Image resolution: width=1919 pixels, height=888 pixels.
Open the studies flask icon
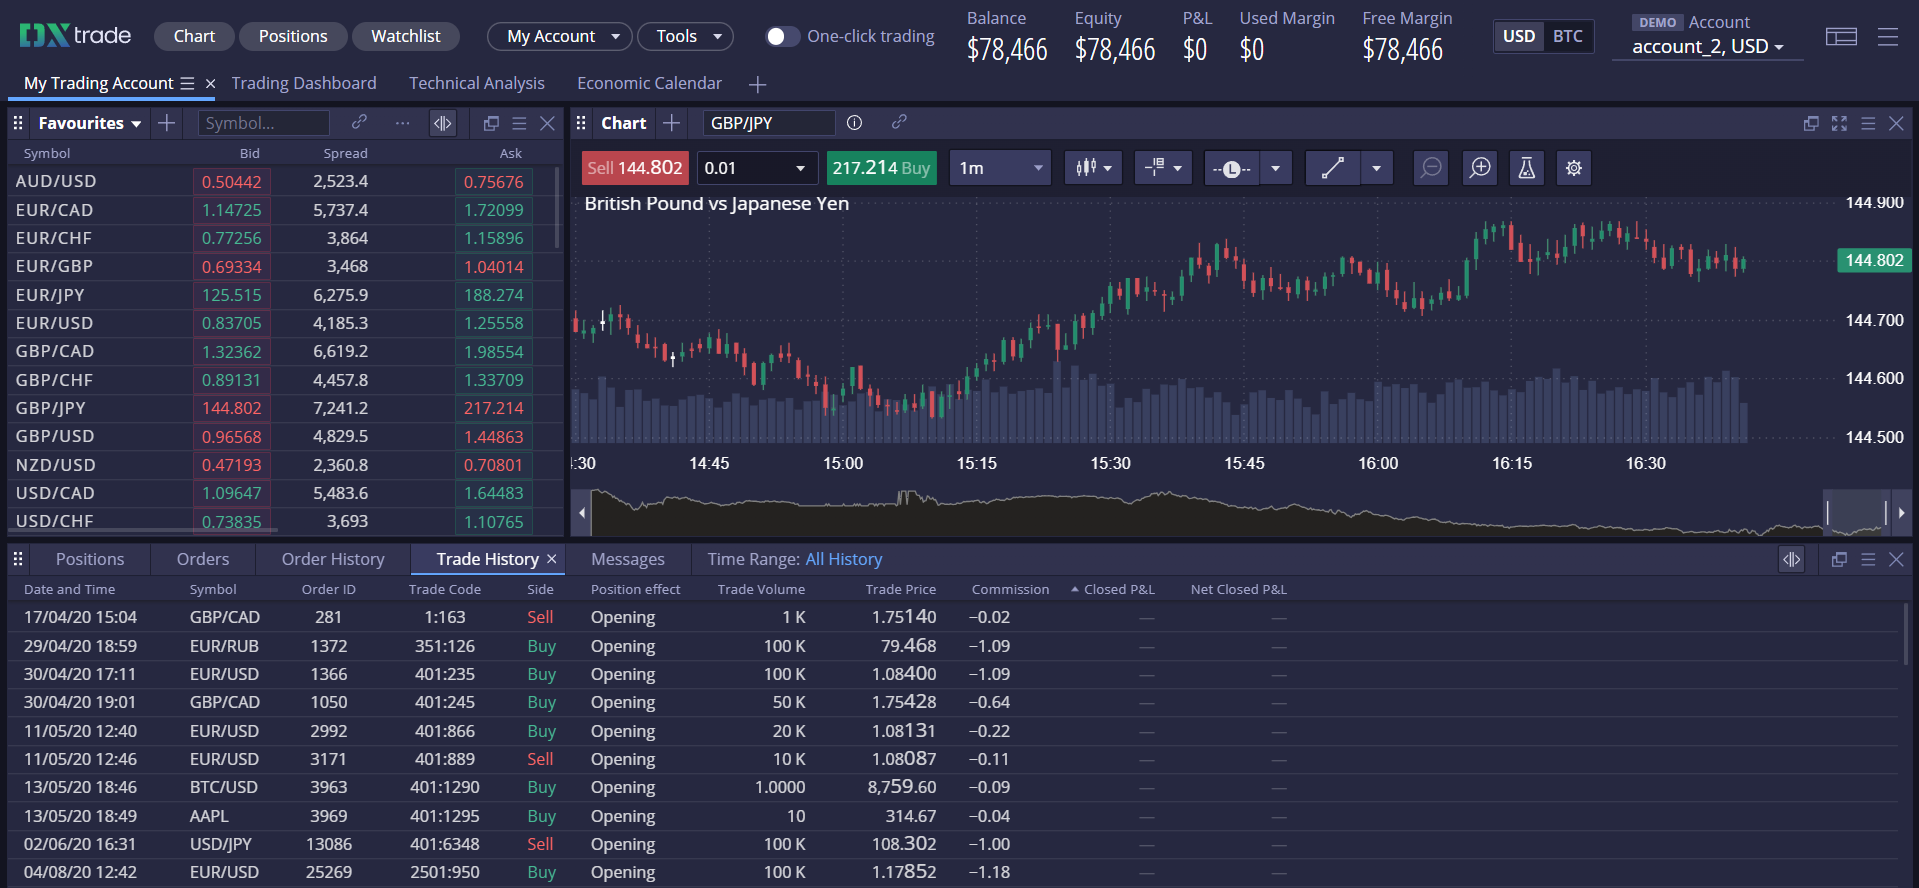pyautogui.click(x=1526, y=168)
